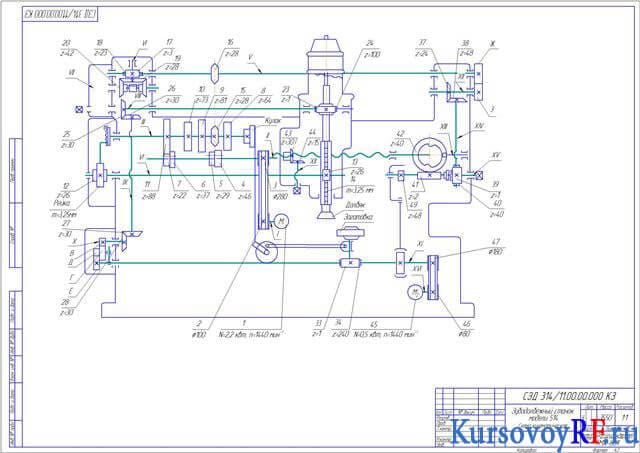The image size is (640, 453).
Task: Select the shaft 'V' Roman numeral label
Action: [250, 58]
